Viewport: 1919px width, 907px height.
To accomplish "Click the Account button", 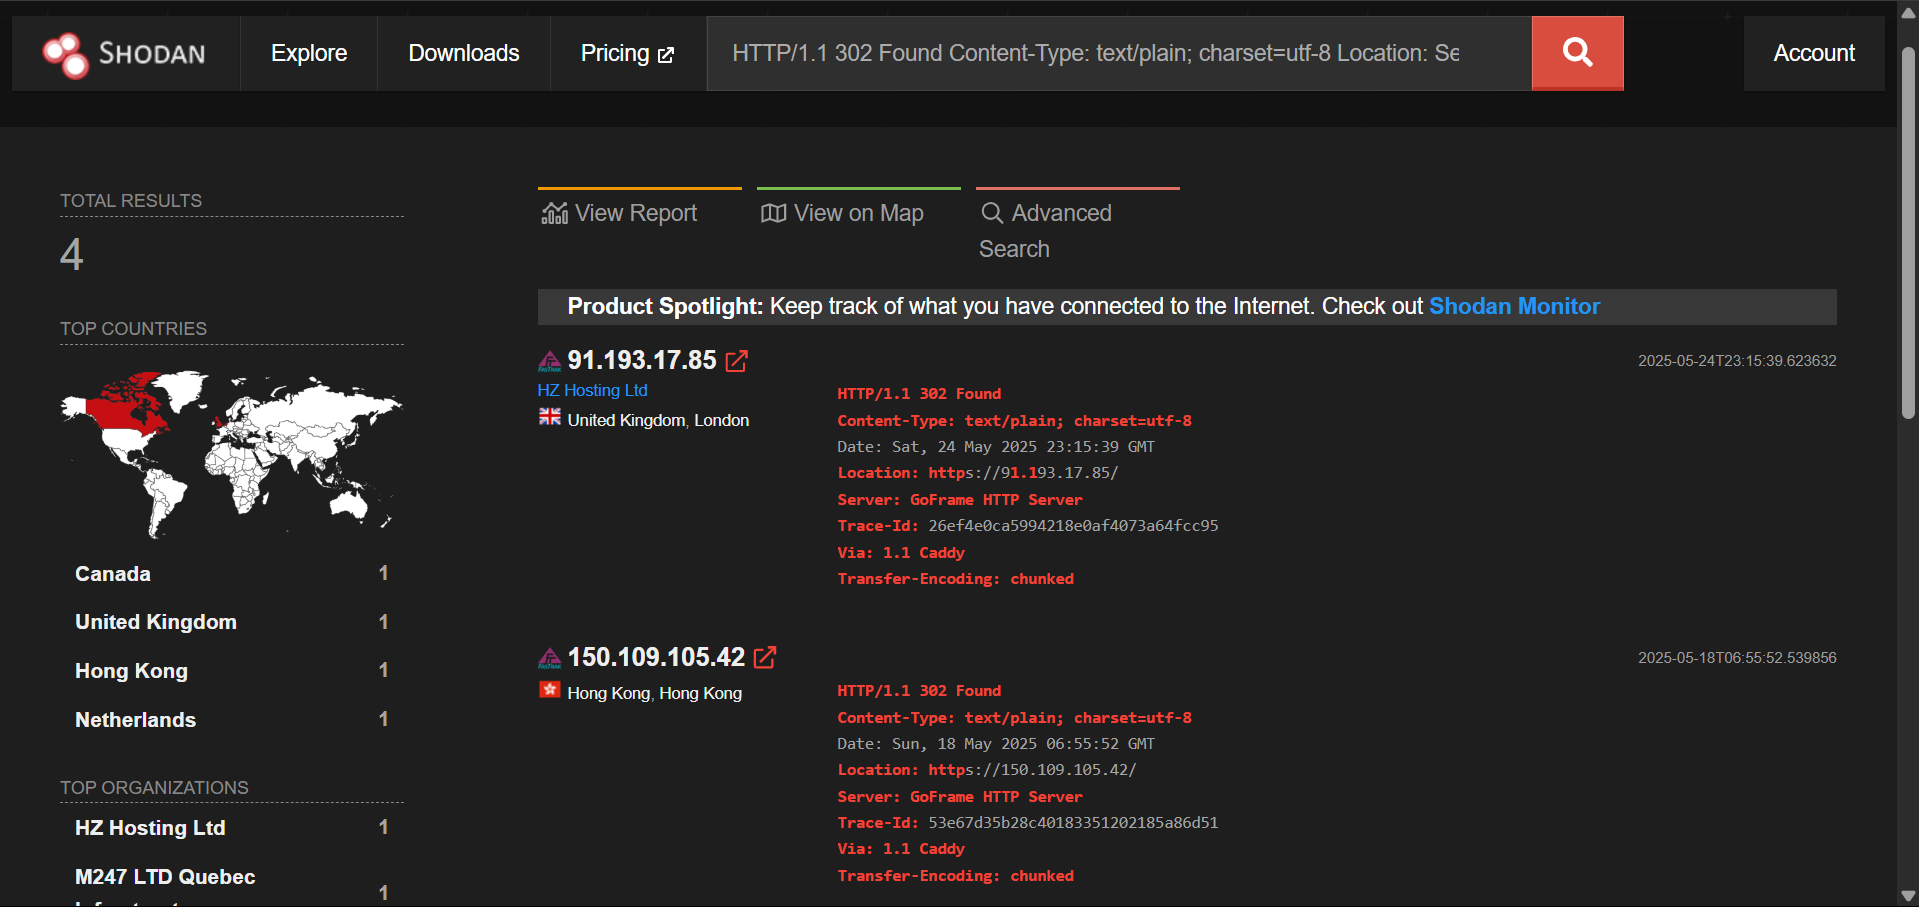I will 1813,53.
